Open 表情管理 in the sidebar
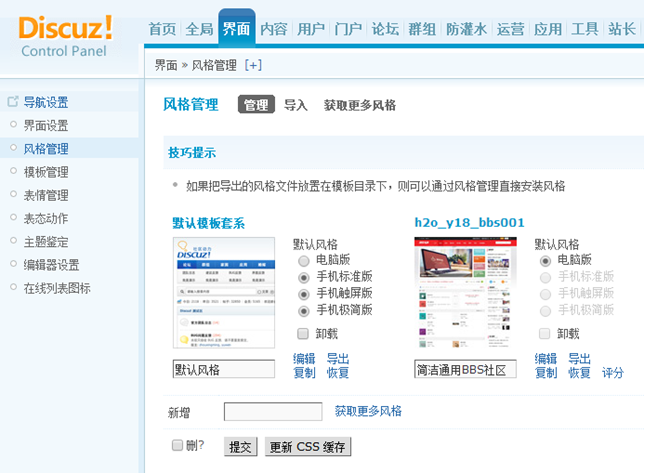Screen dimensions: 645x474 pos(46,195)
